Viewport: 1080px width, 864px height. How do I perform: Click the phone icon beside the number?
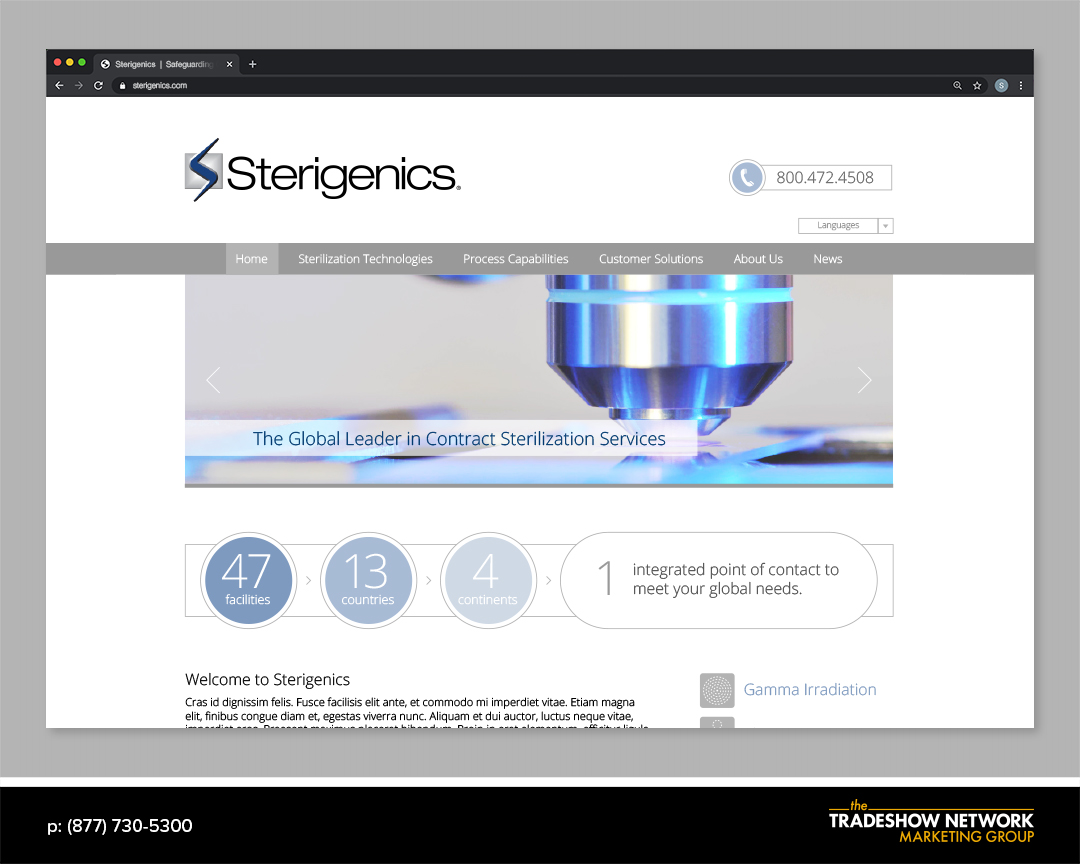(x=747, y=178)
